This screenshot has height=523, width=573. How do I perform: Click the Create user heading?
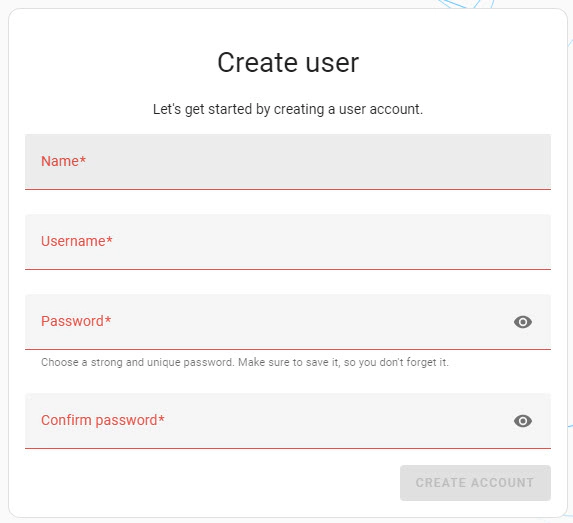pyautogui.click(x=288, y=62)
